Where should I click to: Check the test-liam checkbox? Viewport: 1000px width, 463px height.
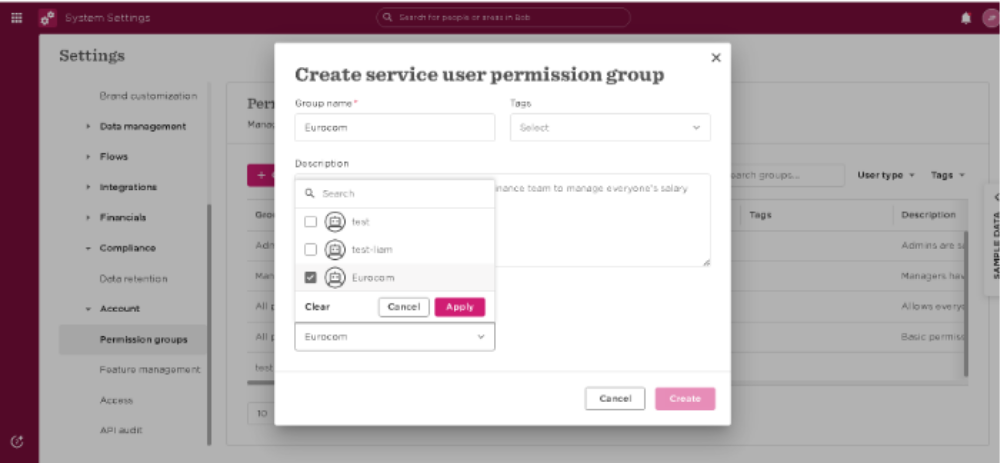pyautogui.click(x=311, y=249)
